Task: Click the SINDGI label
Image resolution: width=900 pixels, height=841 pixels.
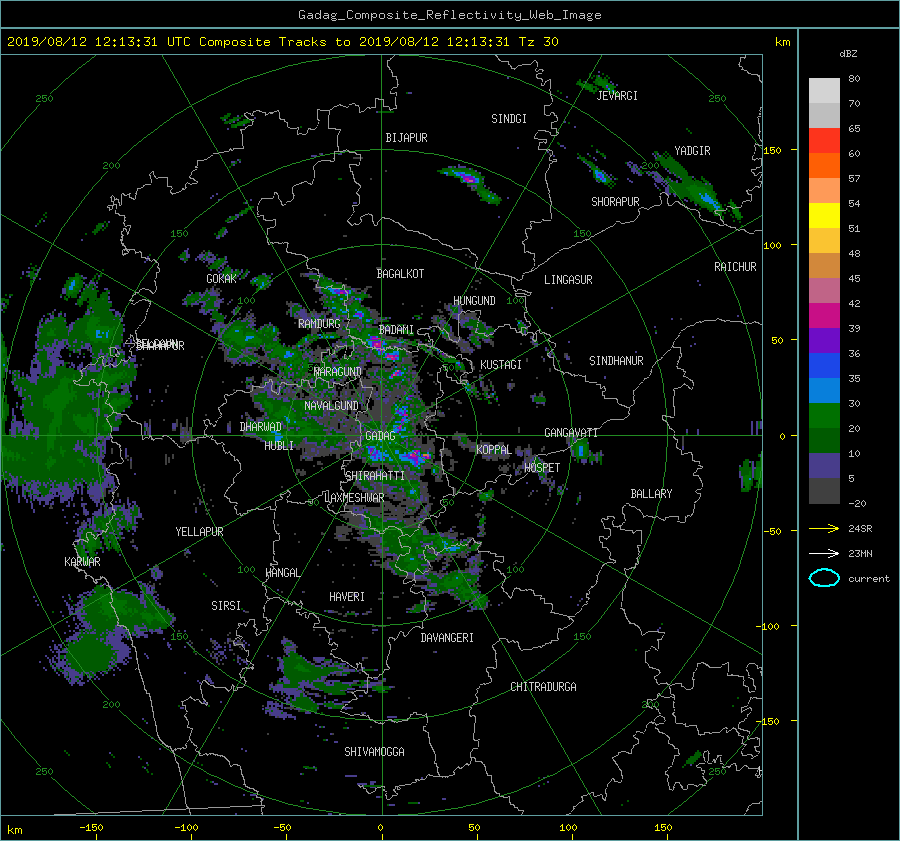Action: pyautogui.click(x=509, y=119)
